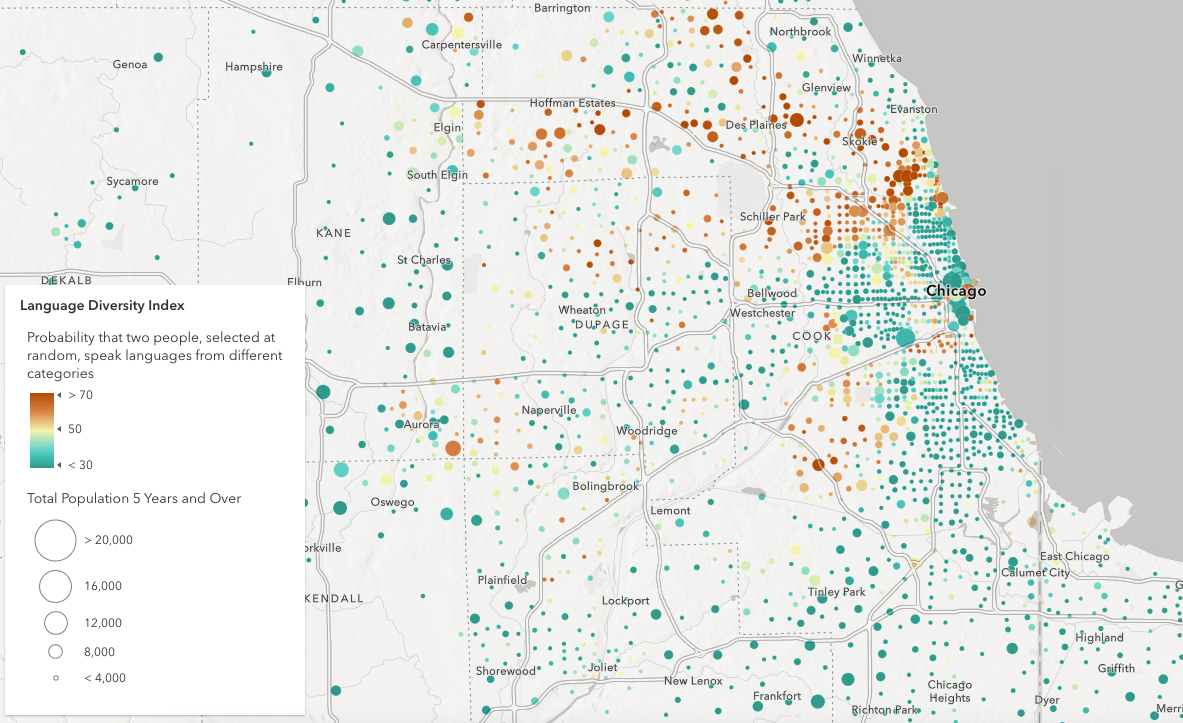
Task: Click the 'KENDALL' county label
Action: 334,598
